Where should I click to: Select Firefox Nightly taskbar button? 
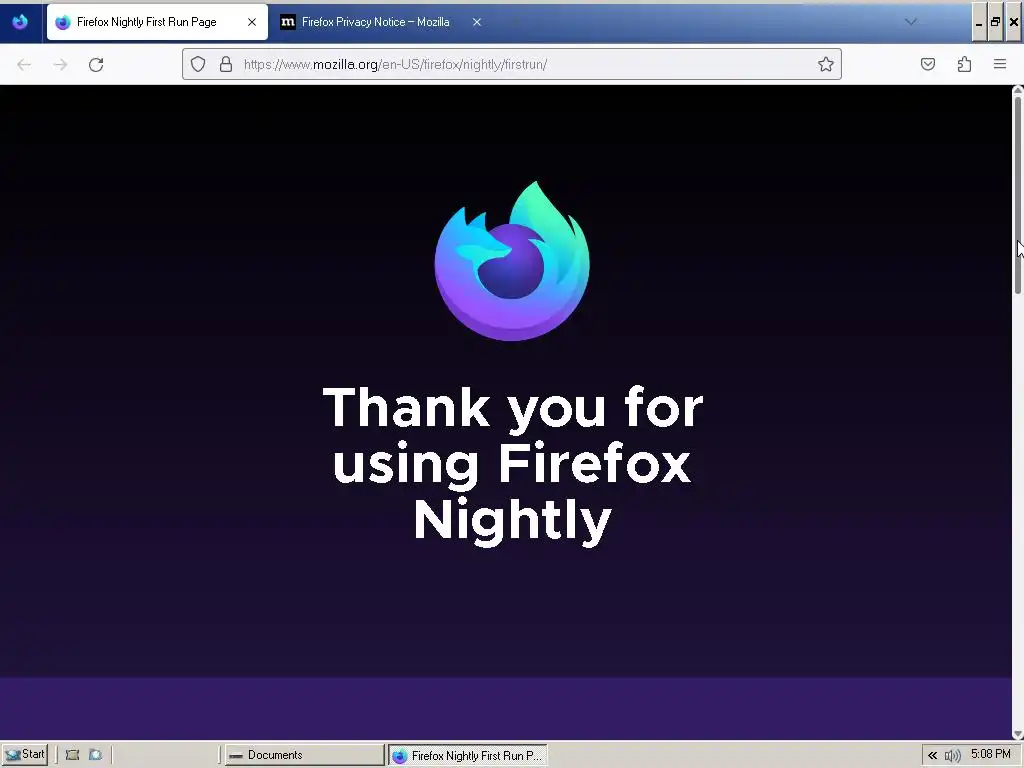(x=468, y=756)
